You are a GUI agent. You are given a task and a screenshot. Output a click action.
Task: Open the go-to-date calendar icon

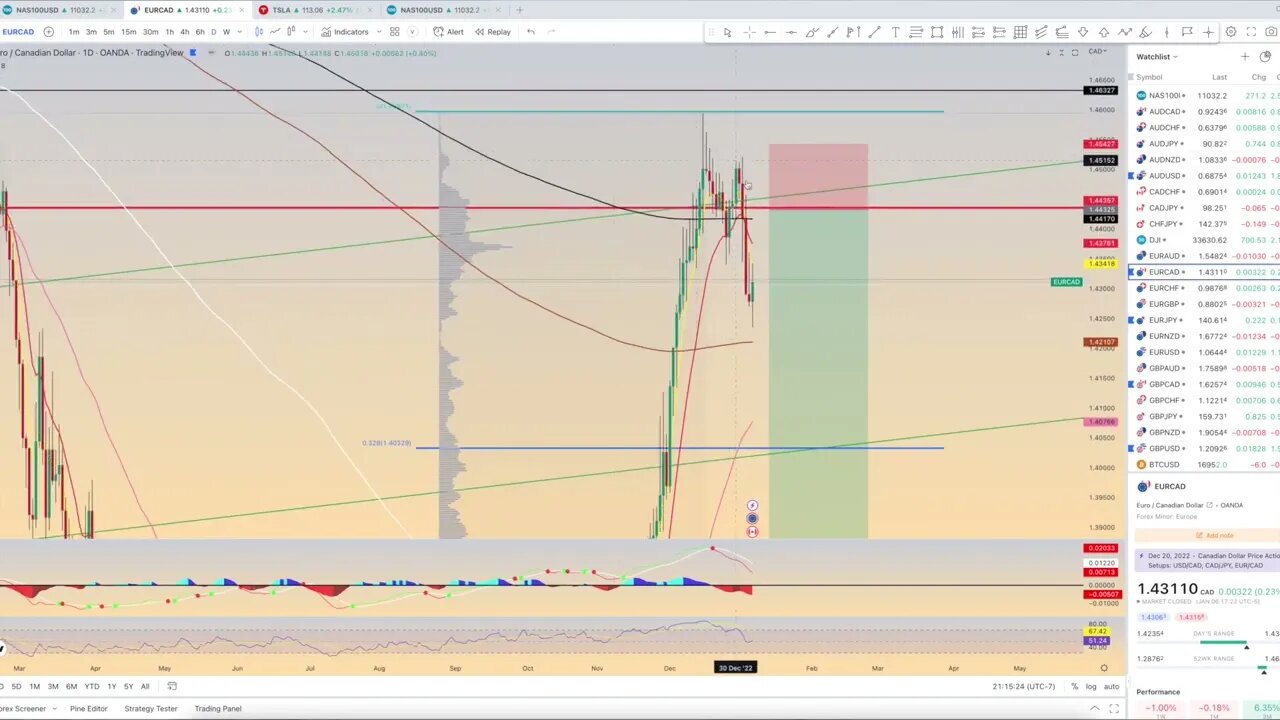point(172,686)
